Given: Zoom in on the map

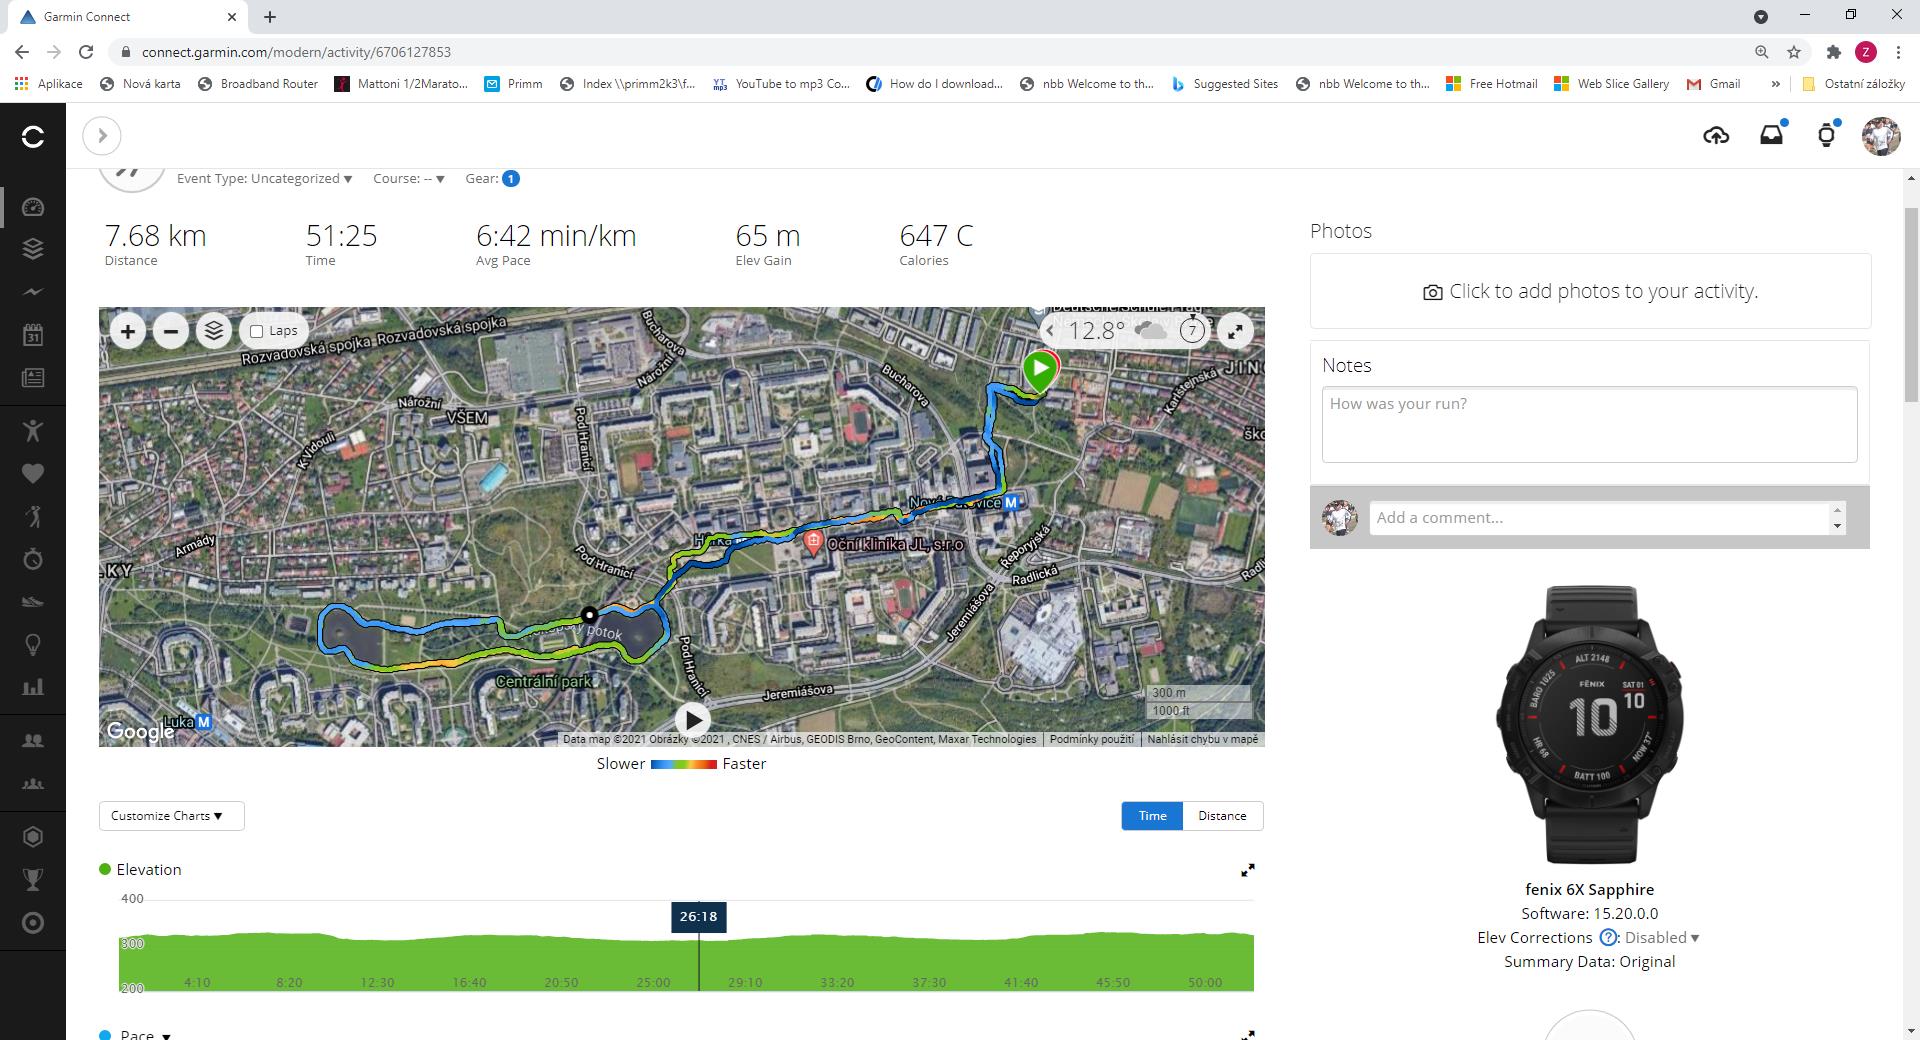Looking at the screenshot, I should pos(128,331).
